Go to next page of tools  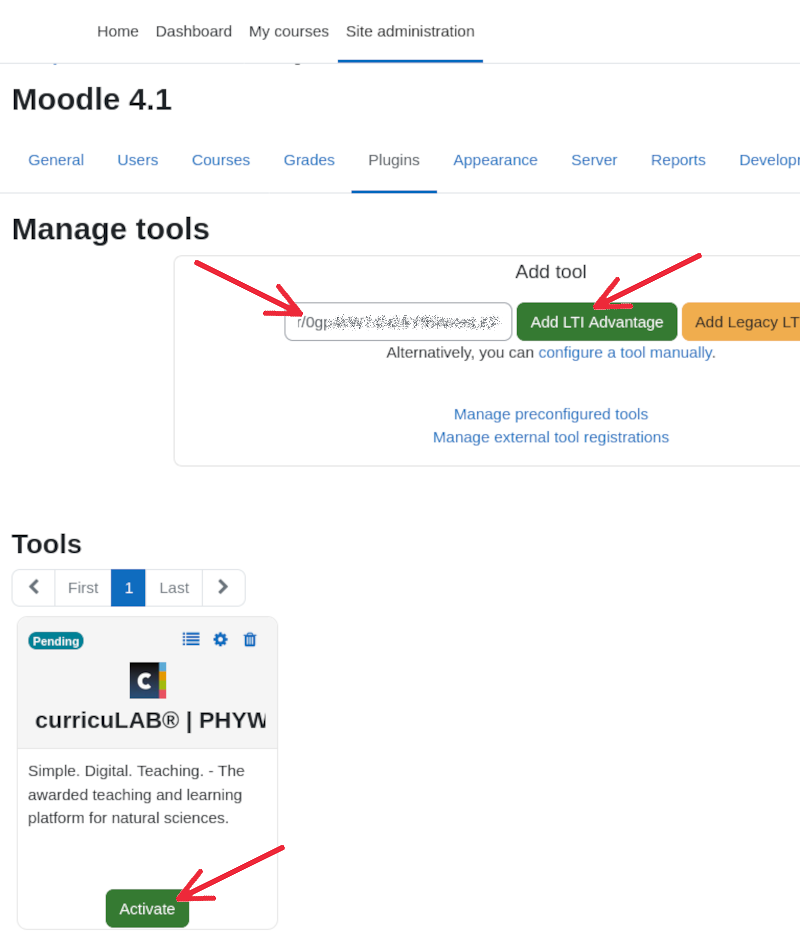(223, 587)
